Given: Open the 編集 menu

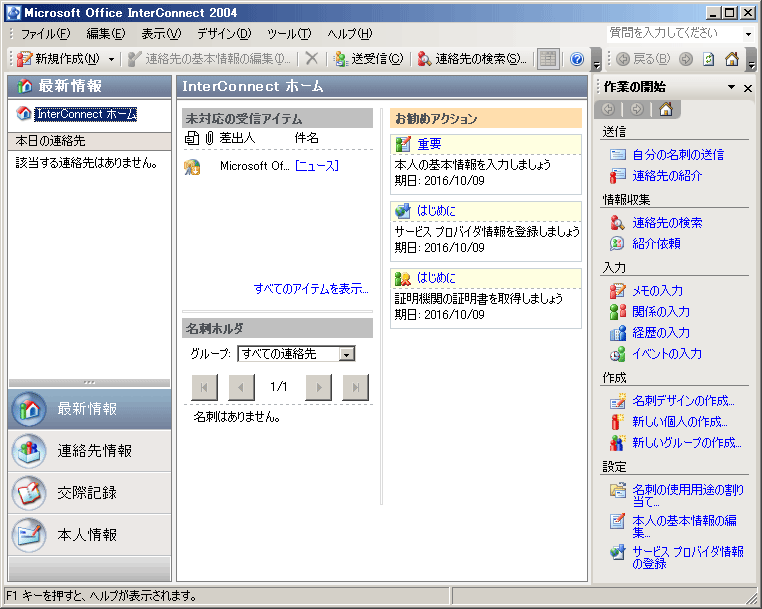Looking at the screenshot, I should [105, 34].
